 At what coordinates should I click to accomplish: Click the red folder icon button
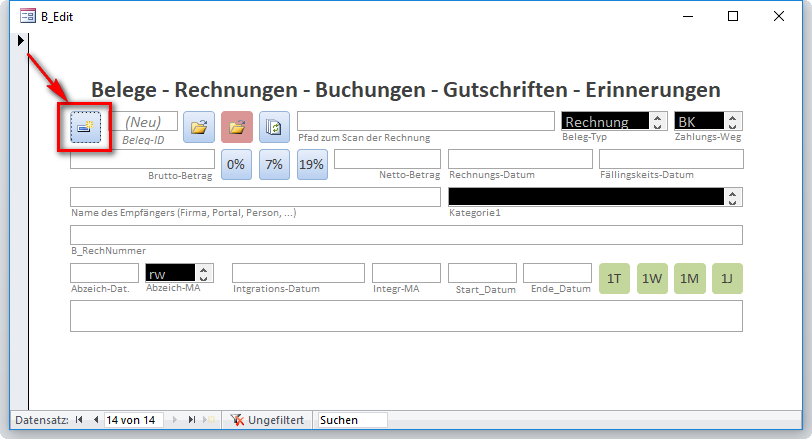[237, 127]
